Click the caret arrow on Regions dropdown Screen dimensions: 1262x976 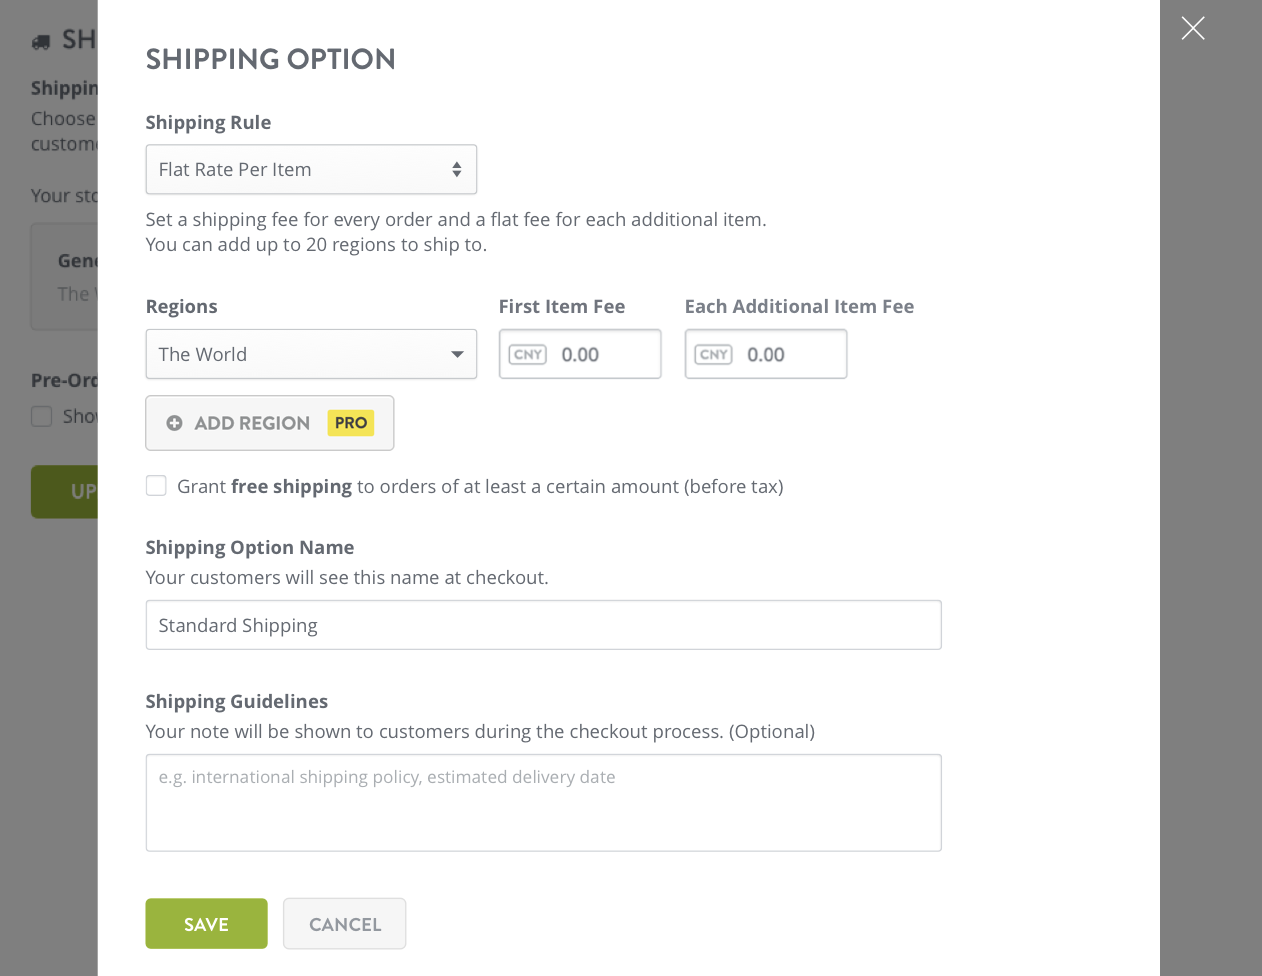[457, 354]
